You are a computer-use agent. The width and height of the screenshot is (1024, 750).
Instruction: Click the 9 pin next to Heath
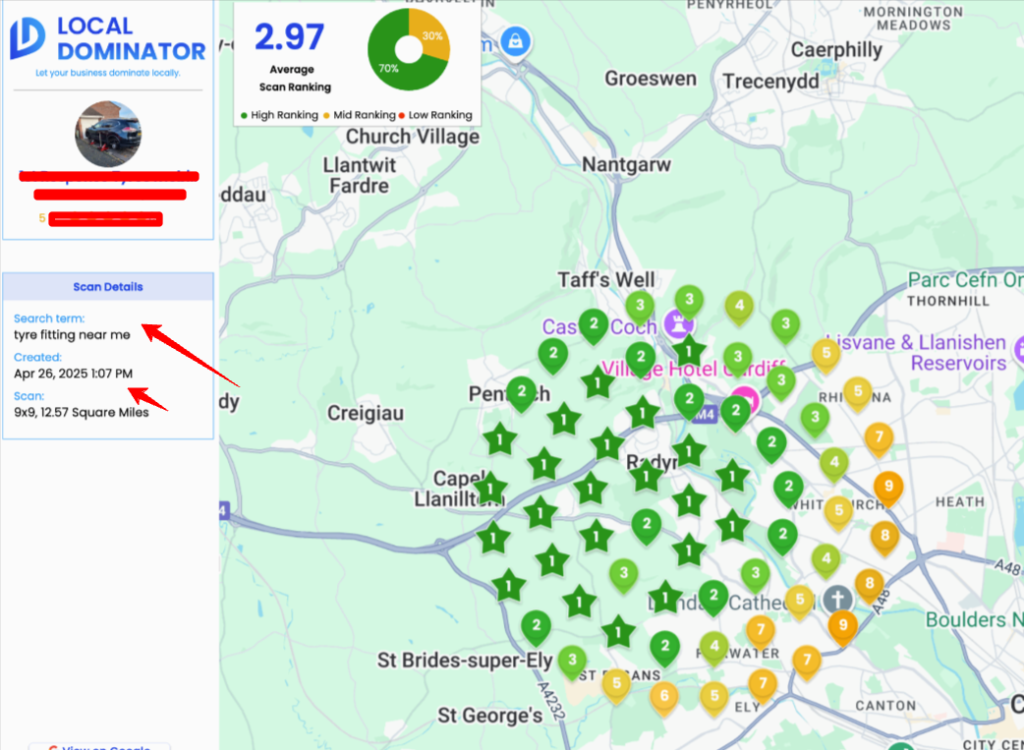tap(888, 488)
